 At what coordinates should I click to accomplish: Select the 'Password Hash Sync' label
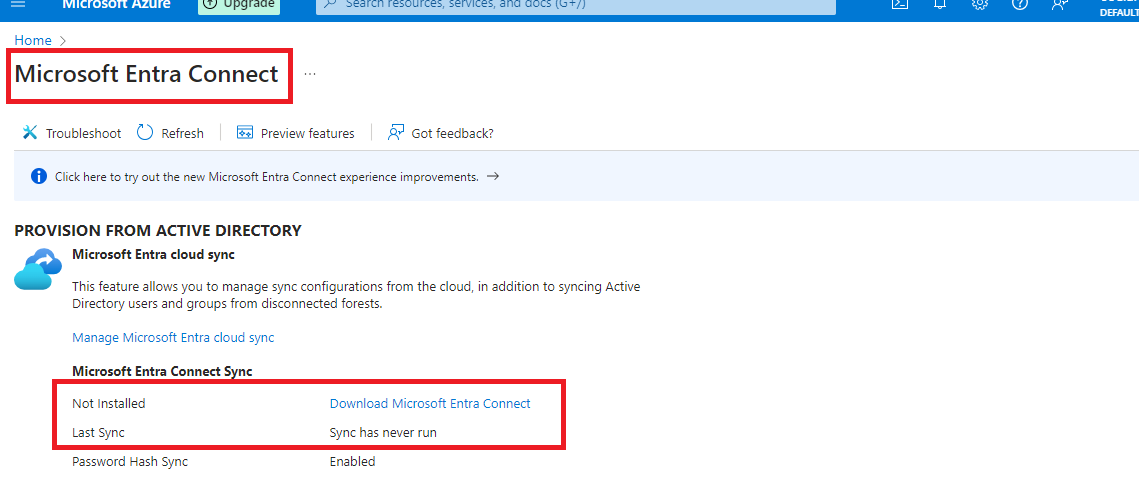(130, 462)
